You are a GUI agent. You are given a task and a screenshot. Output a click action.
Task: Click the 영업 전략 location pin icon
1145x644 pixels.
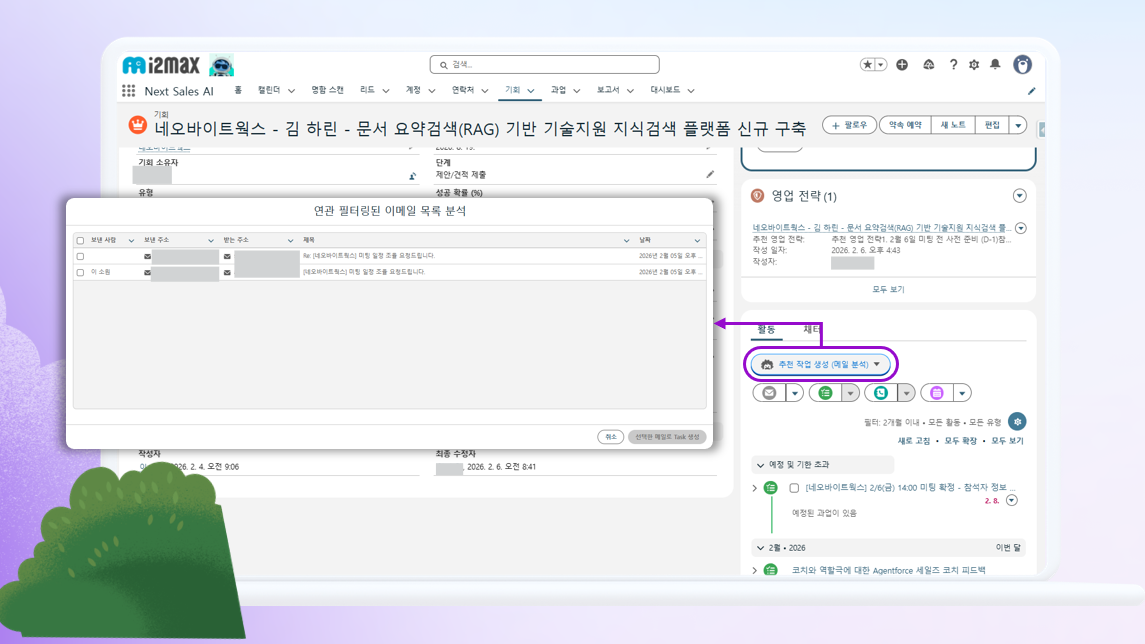757,196
